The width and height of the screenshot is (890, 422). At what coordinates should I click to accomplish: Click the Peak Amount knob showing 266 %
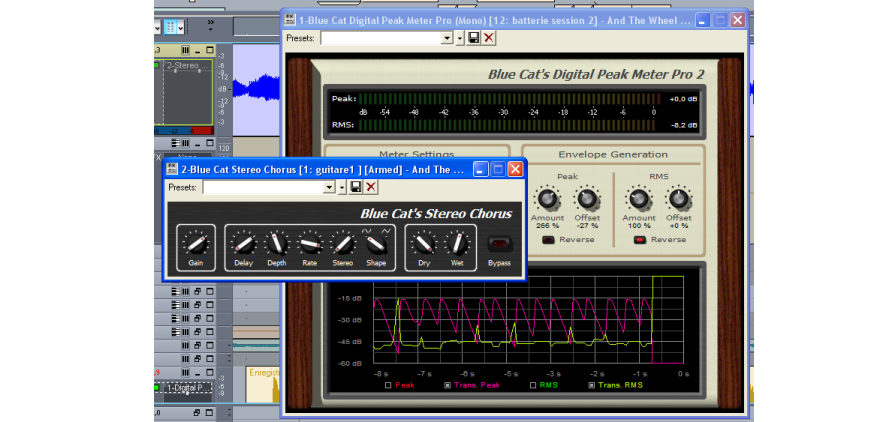coord(548,199)
